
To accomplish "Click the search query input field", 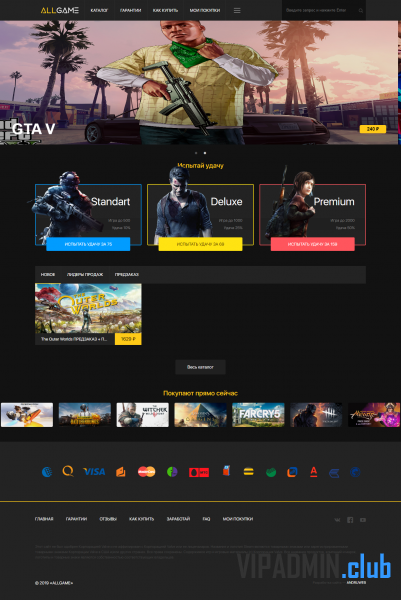I will pyautogui.click(x=319, y=10).
